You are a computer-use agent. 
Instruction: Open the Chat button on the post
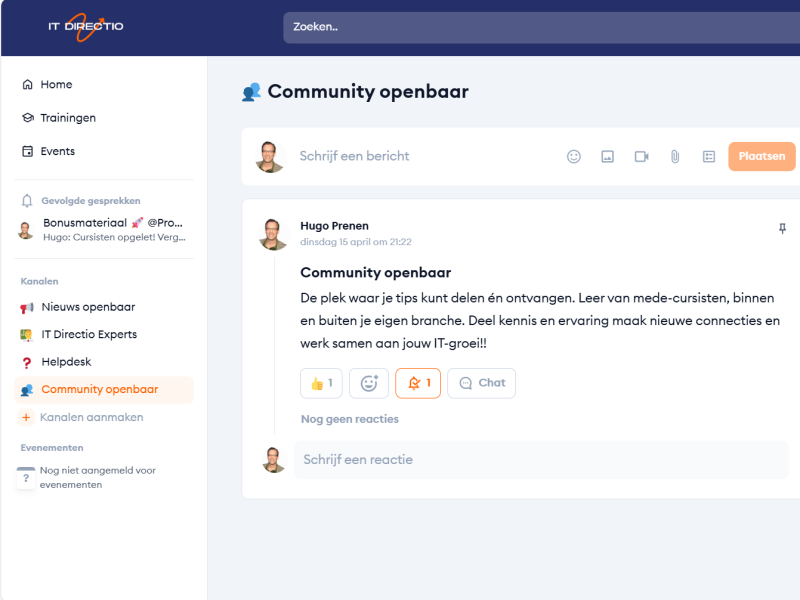click(481, 383)
